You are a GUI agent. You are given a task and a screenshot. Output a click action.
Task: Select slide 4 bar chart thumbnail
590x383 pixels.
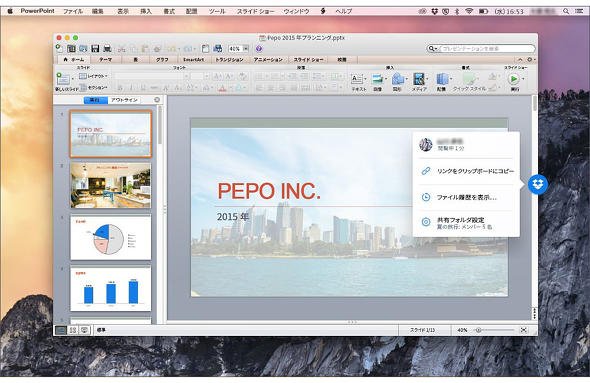click(x=111, y=289)
